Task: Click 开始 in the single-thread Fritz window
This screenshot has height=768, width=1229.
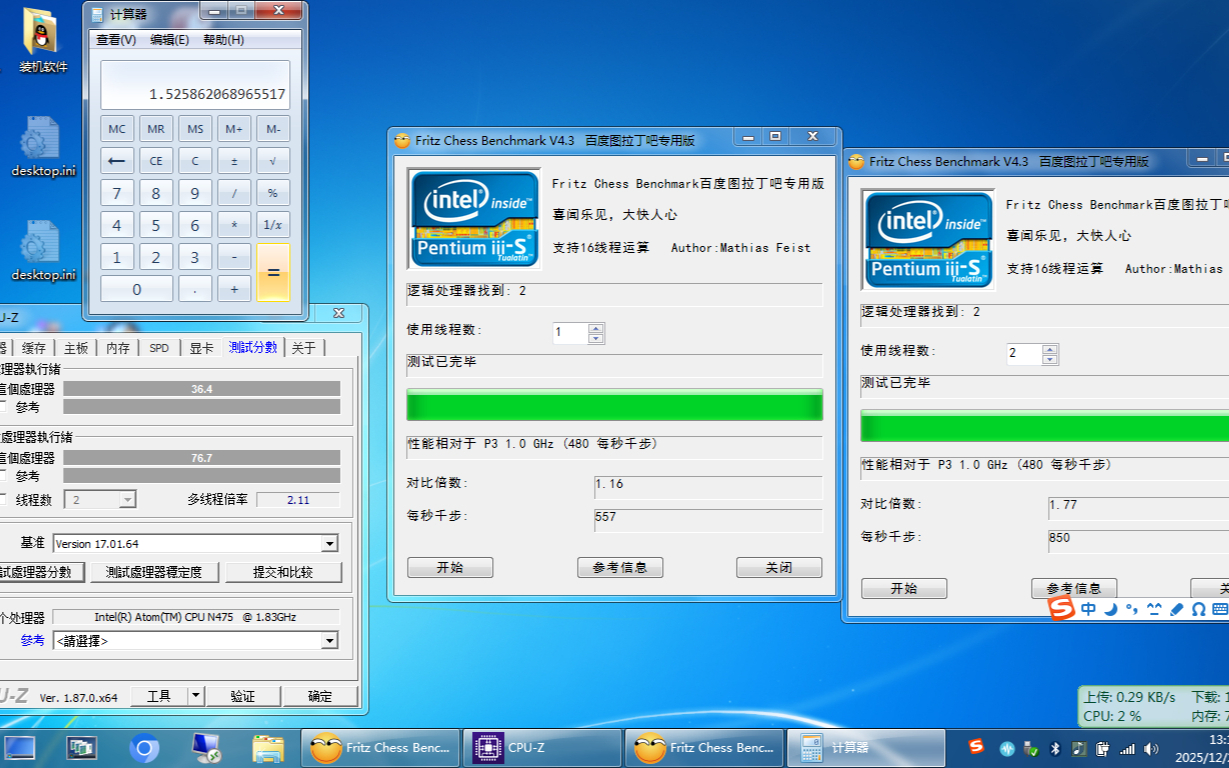Action: (450, 567)
